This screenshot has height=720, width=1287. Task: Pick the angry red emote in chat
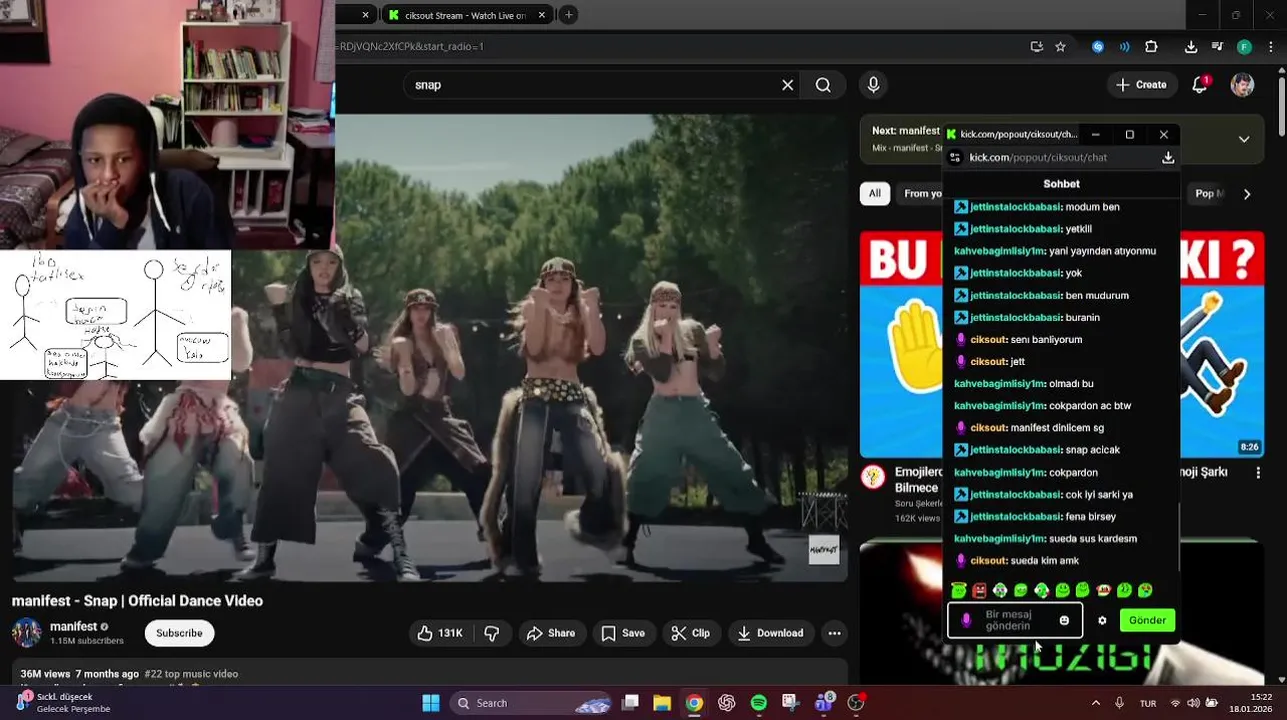[979, 590]
